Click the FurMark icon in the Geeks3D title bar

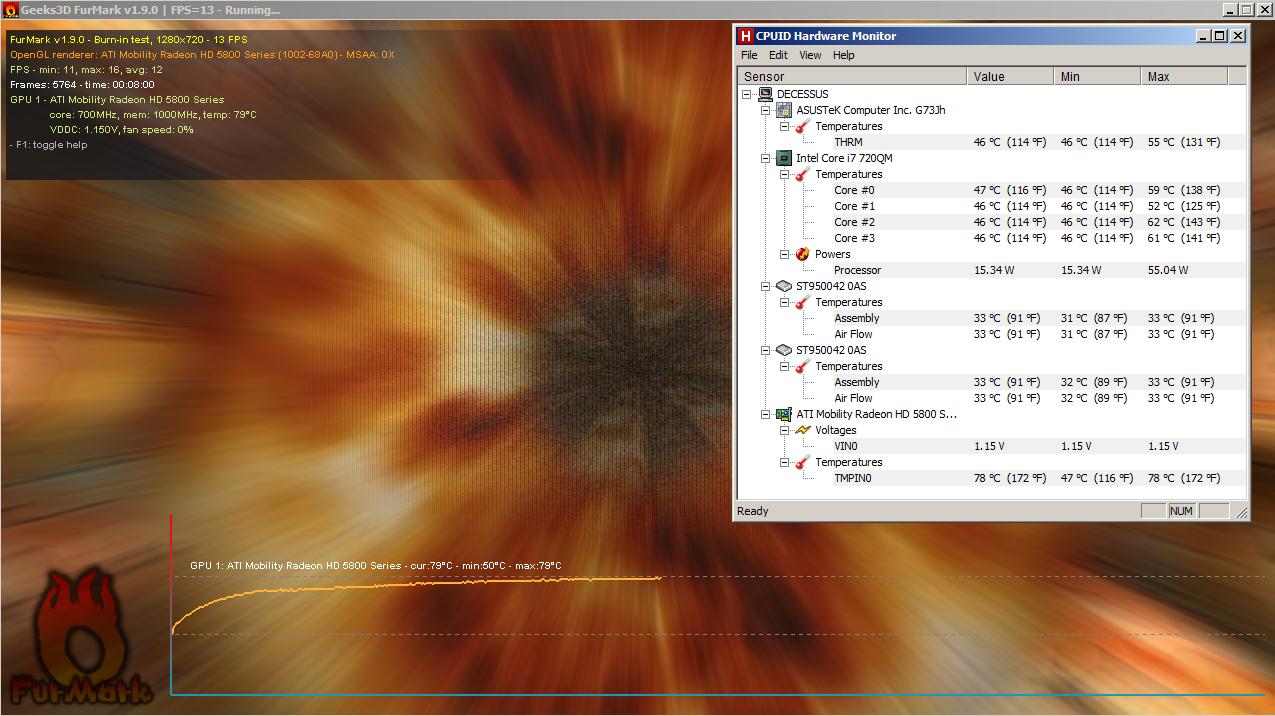tap(11, 10)
